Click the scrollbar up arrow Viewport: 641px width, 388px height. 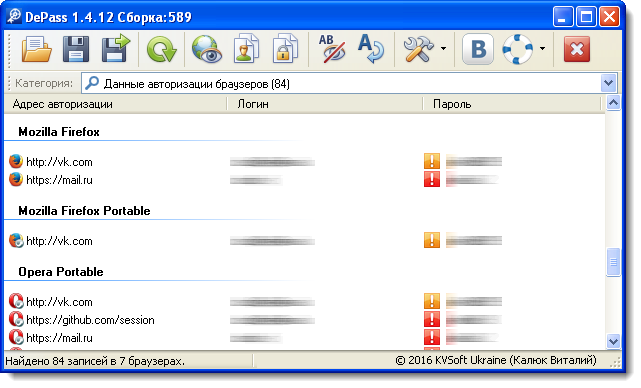[x=613, y=103]
